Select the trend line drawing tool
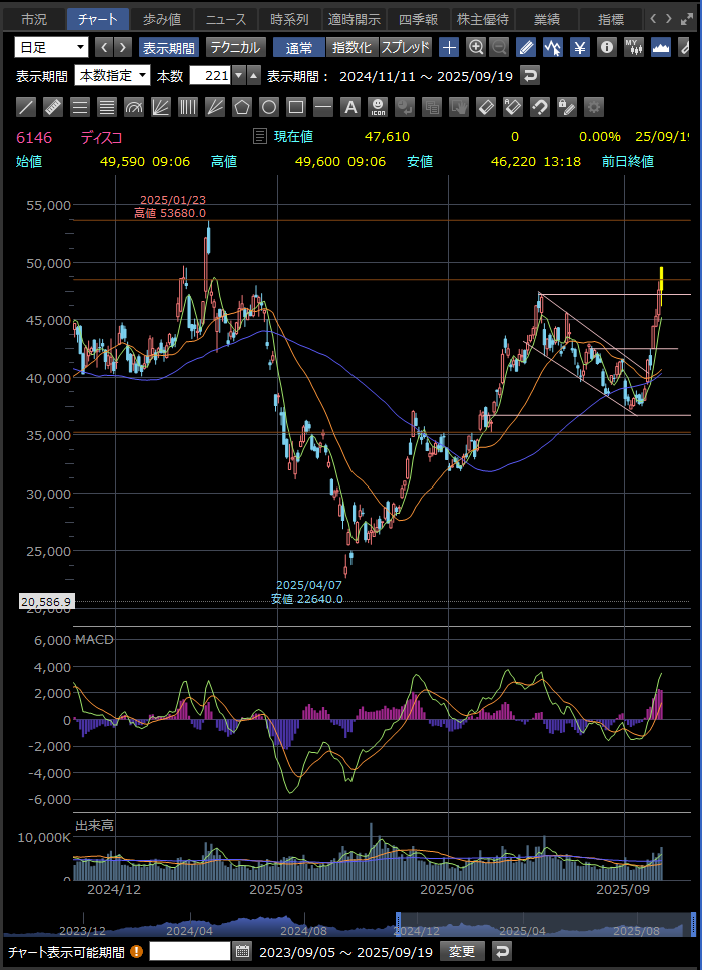This screenshot has width=702, height=970. (27, 107)
